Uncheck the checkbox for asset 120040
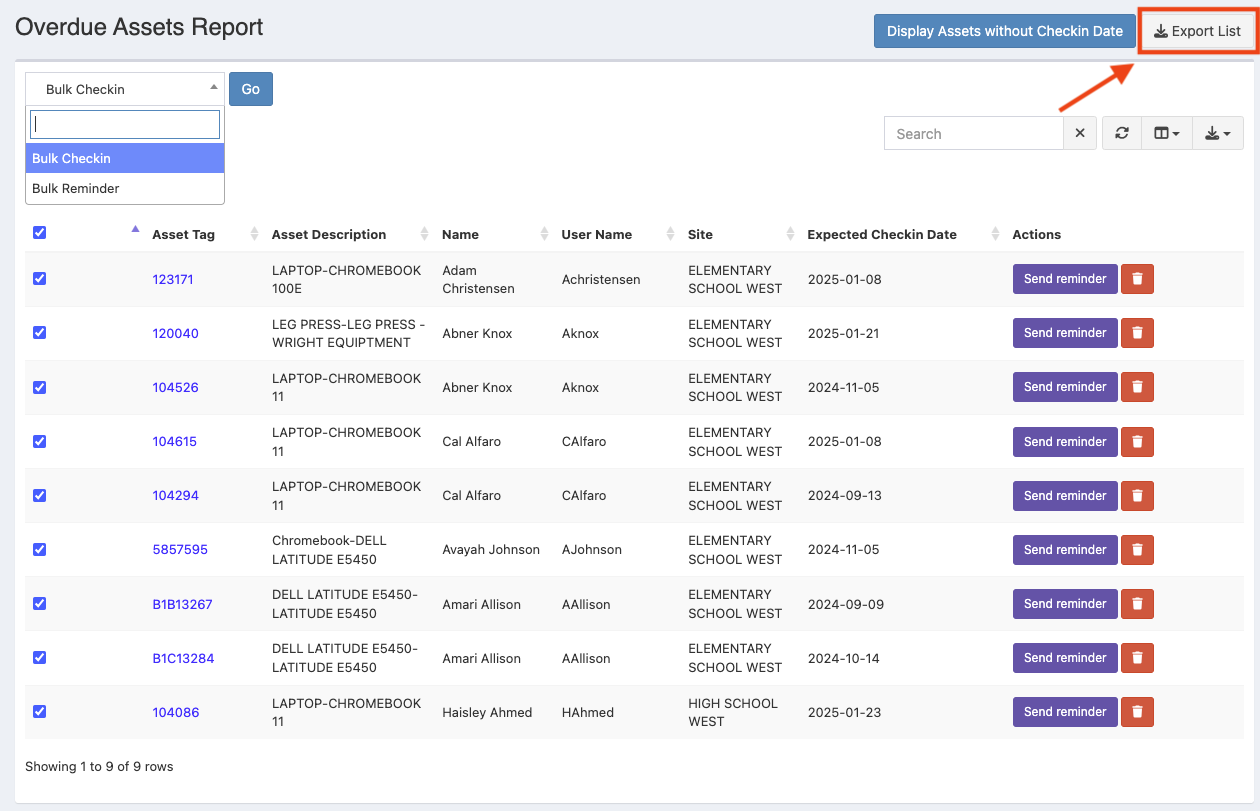The image size is (1260, 811). pos(40,333)
